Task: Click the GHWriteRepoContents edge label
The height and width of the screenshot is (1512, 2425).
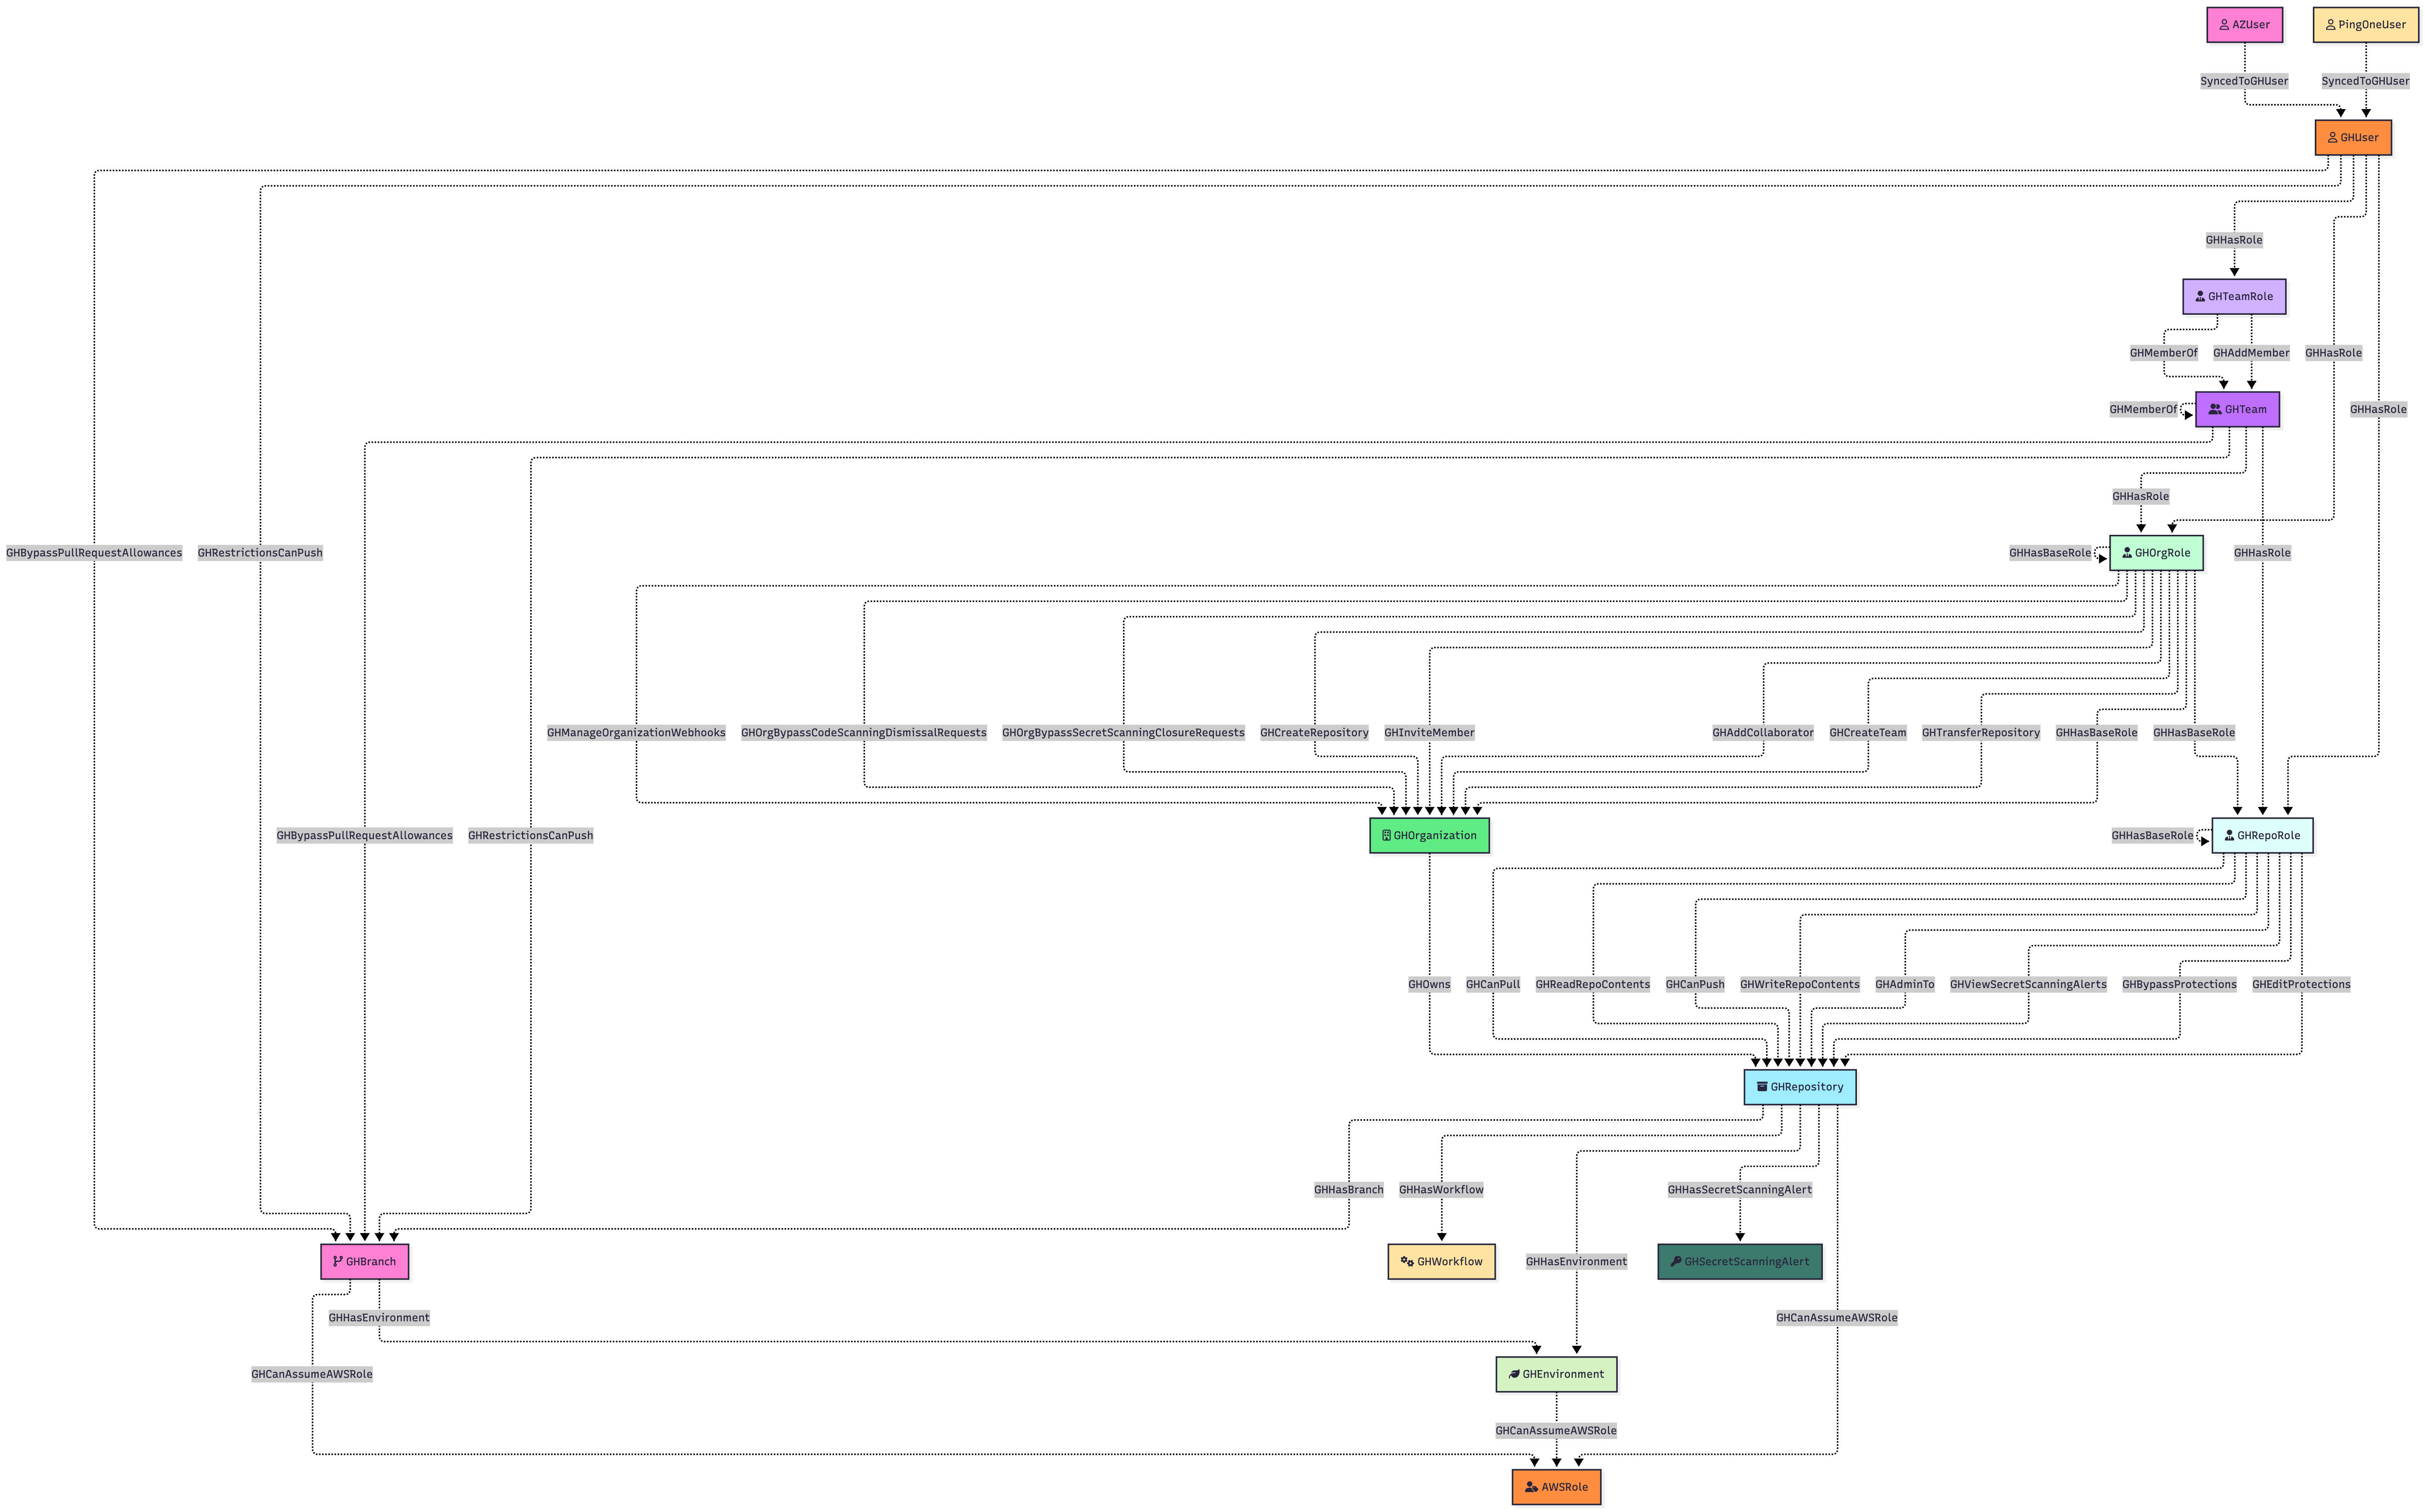Action: [1800, 985]
